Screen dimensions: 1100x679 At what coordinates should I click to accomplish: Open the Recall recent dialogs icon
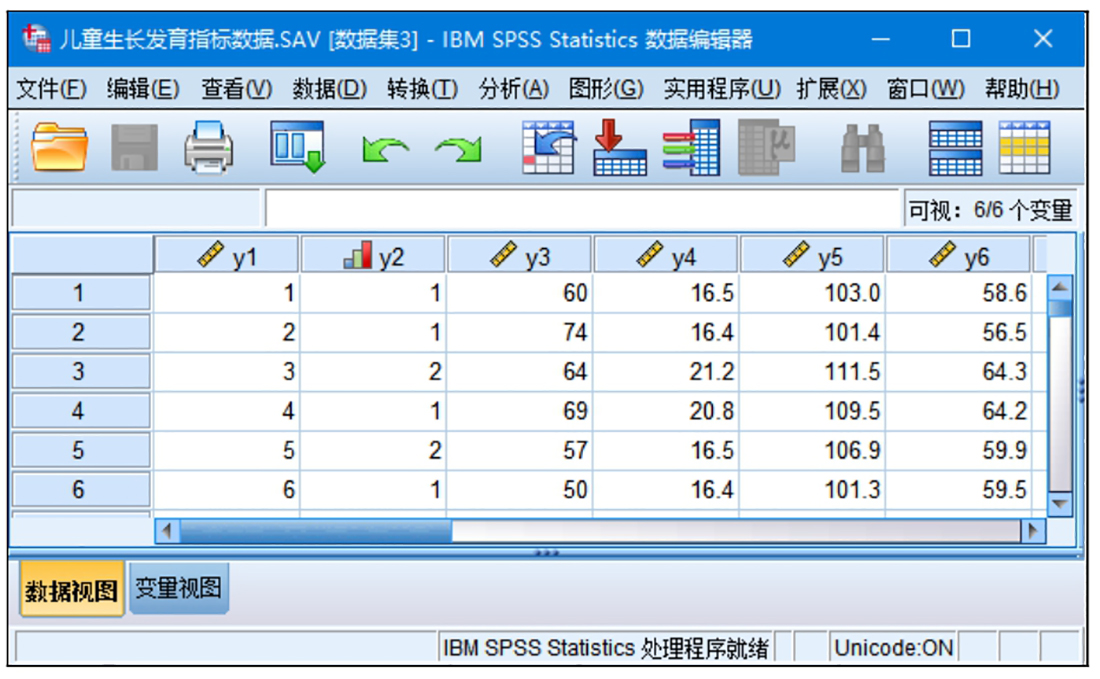pos(297,148)
